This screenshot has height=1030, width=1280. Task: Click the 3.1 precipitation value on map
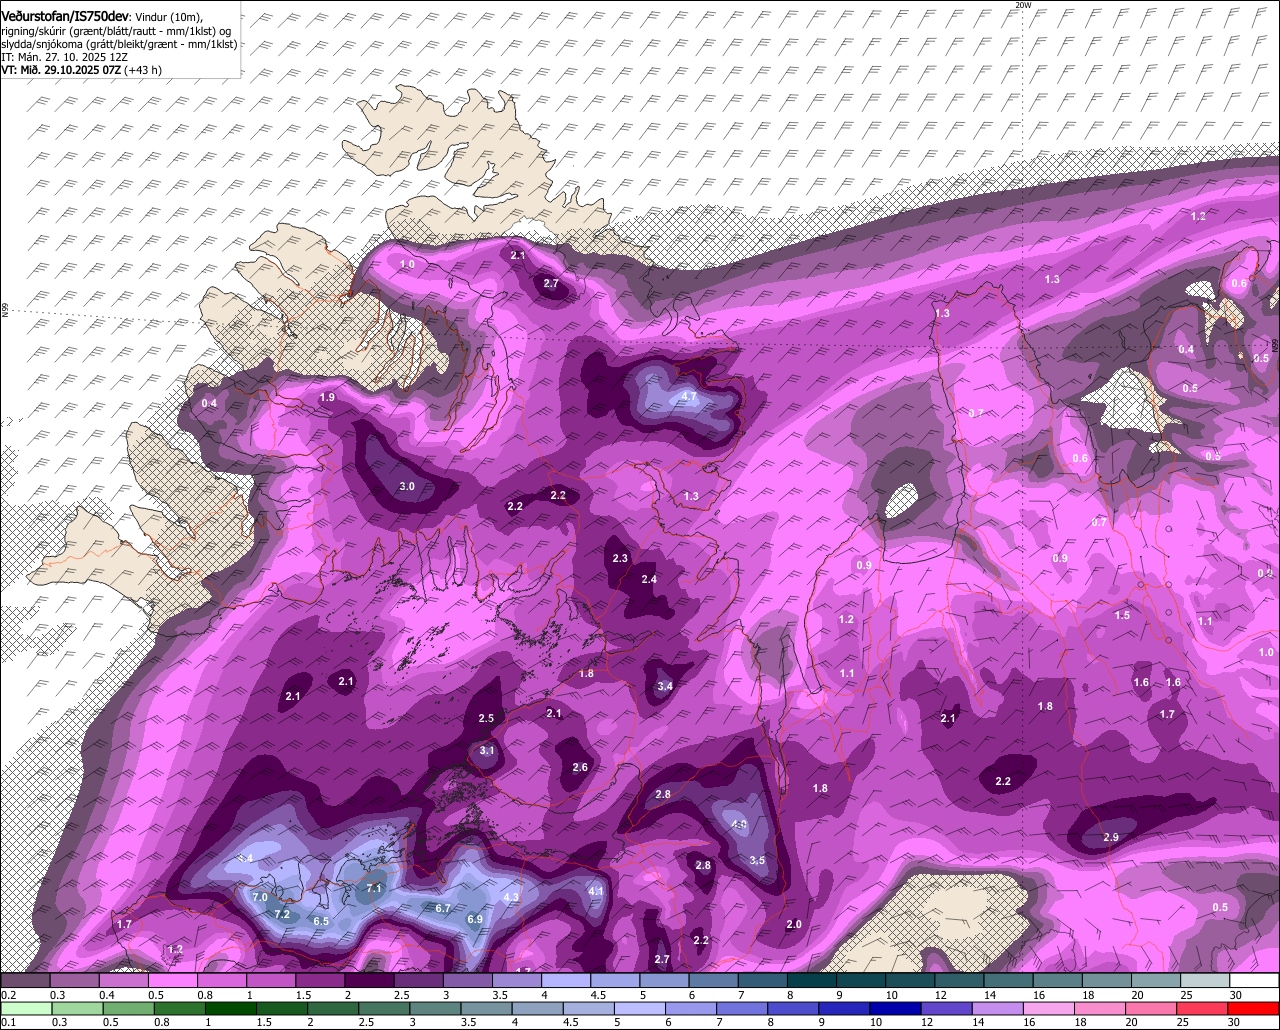487,751
